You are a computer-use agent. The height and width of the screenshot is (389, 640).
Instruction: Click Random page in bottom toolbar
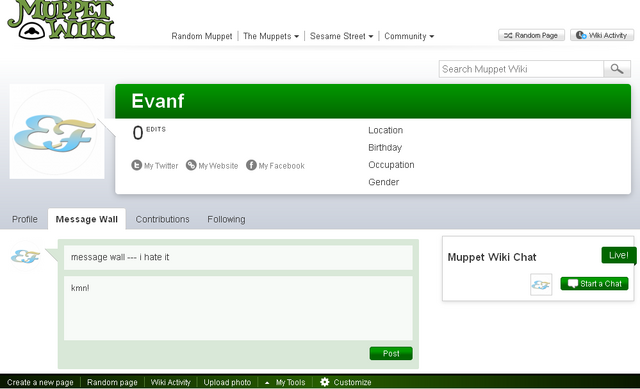[112, 382]
